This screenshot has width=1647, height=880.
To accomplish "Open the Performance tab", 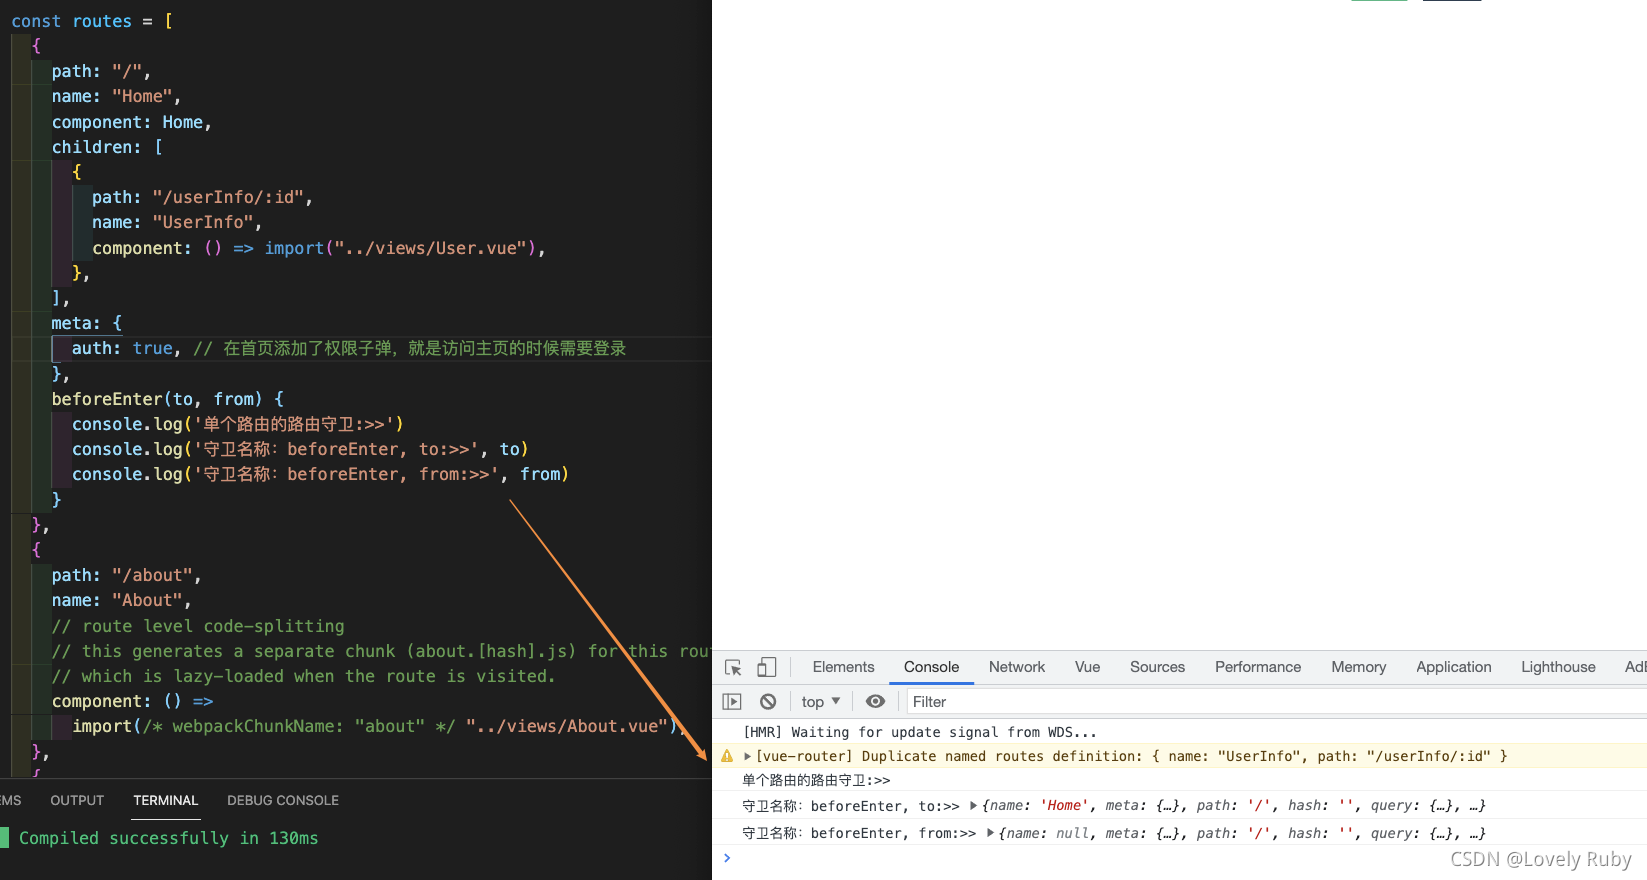I will tap(1258, 667).
